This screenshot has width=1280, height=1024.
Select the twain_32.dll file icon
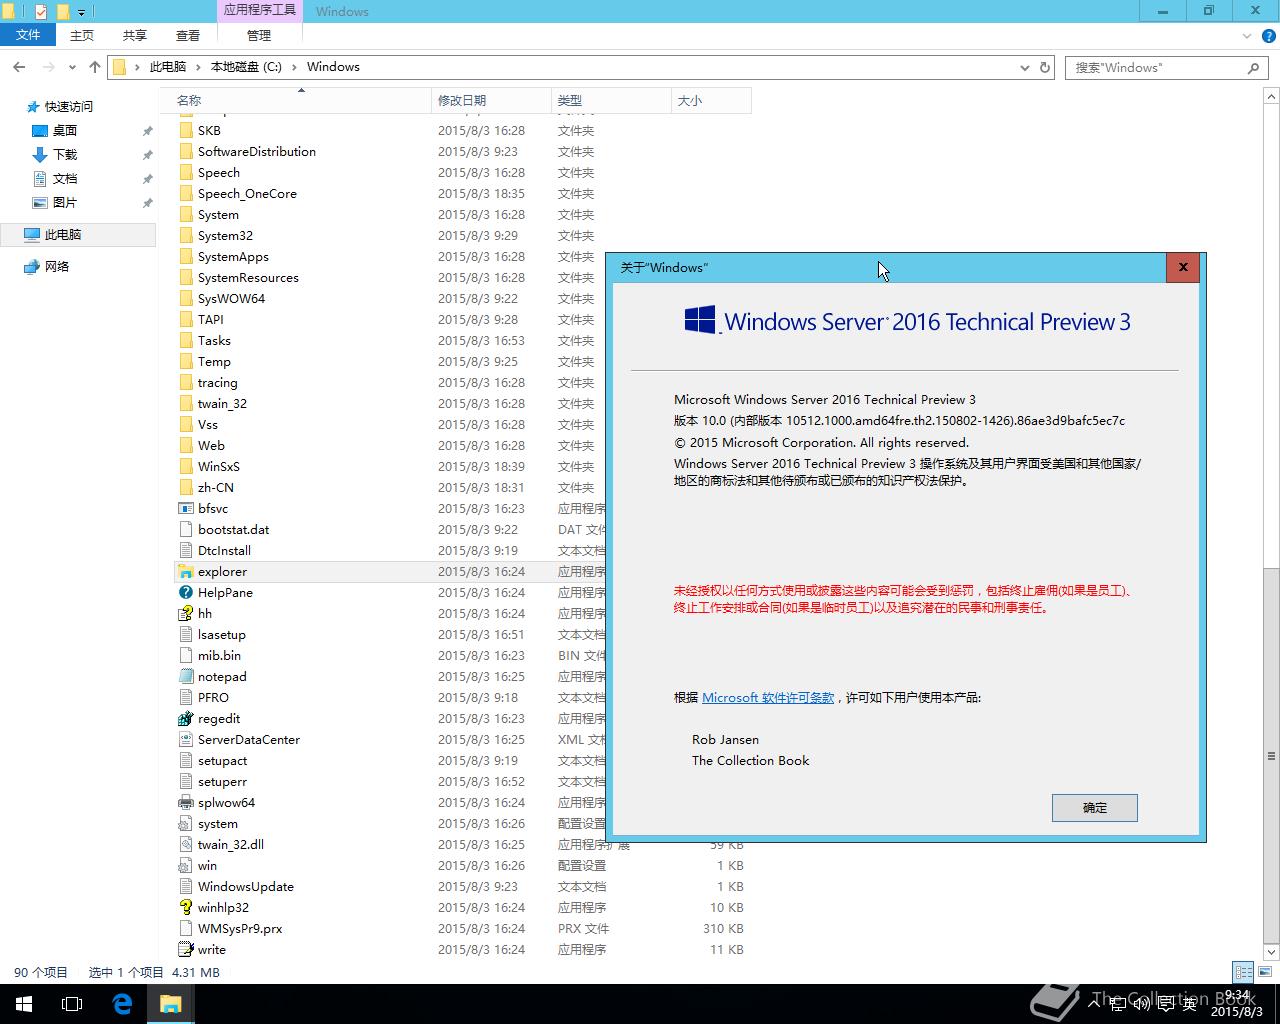pos(185,845)
